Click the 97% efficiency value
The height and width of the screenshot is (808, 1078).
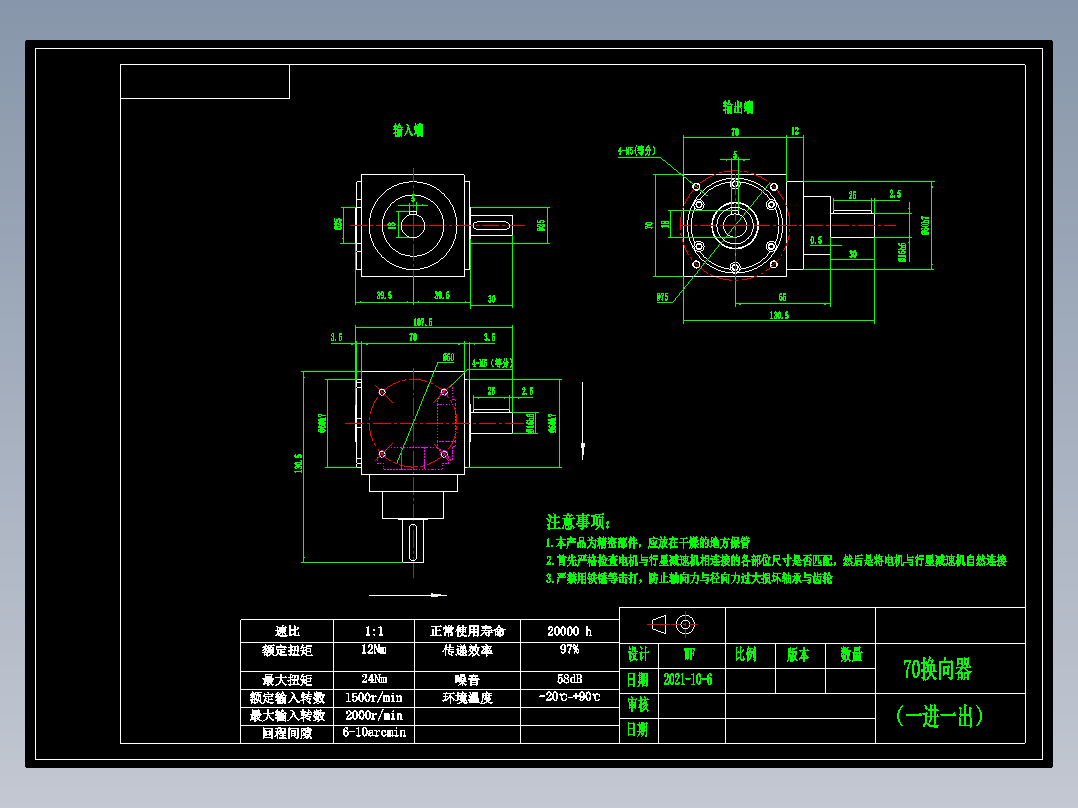pyautogui.click(x=569, y=649)
